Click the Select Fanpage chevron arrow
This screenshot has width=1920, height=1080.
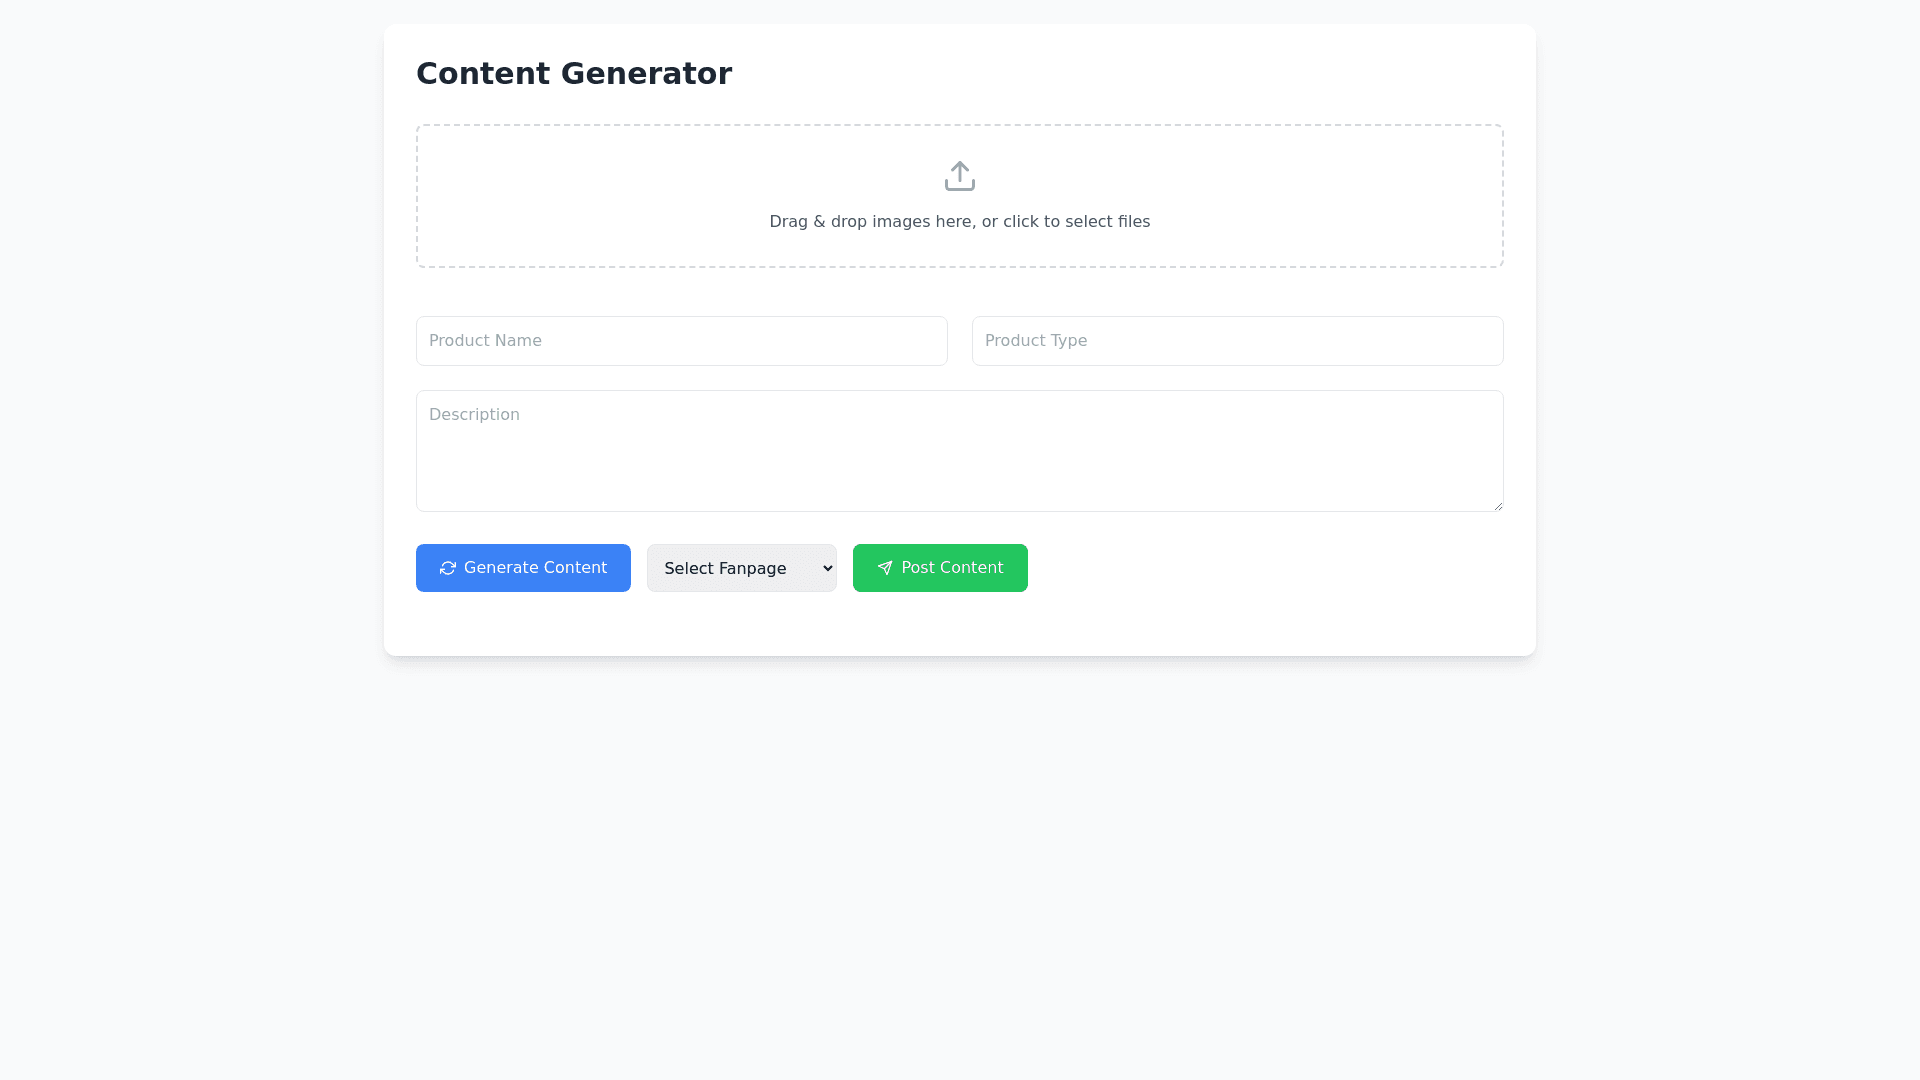827,568
